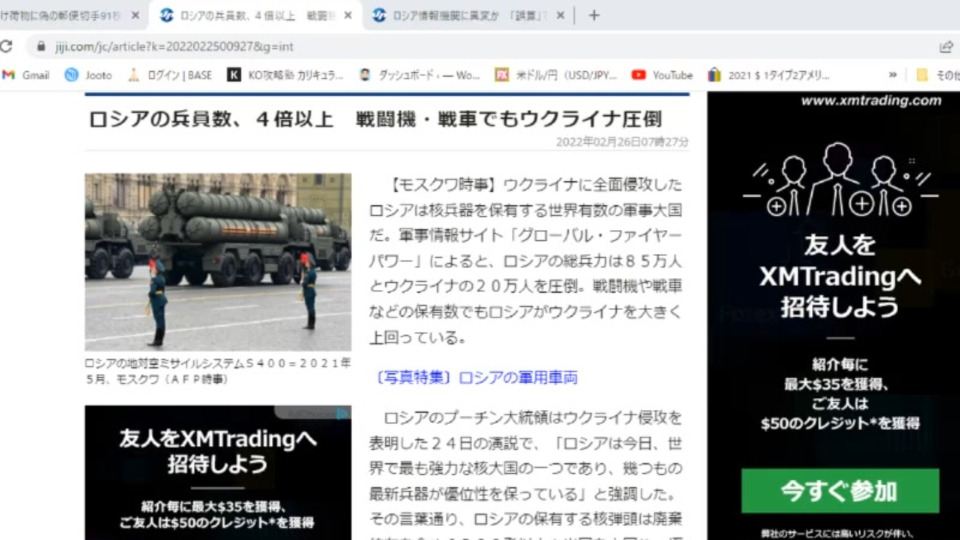Screen dimensions: 960x540
Task: Click the lock icon in address bar
Action: pos(41,47)
